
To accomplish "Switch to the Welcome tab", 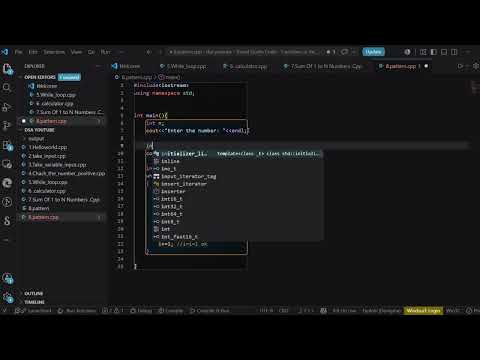I will [127, 66].
